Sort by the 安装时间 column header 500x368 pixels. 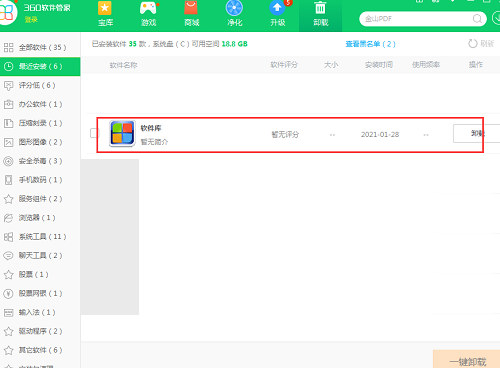click(x=379, y=65)
